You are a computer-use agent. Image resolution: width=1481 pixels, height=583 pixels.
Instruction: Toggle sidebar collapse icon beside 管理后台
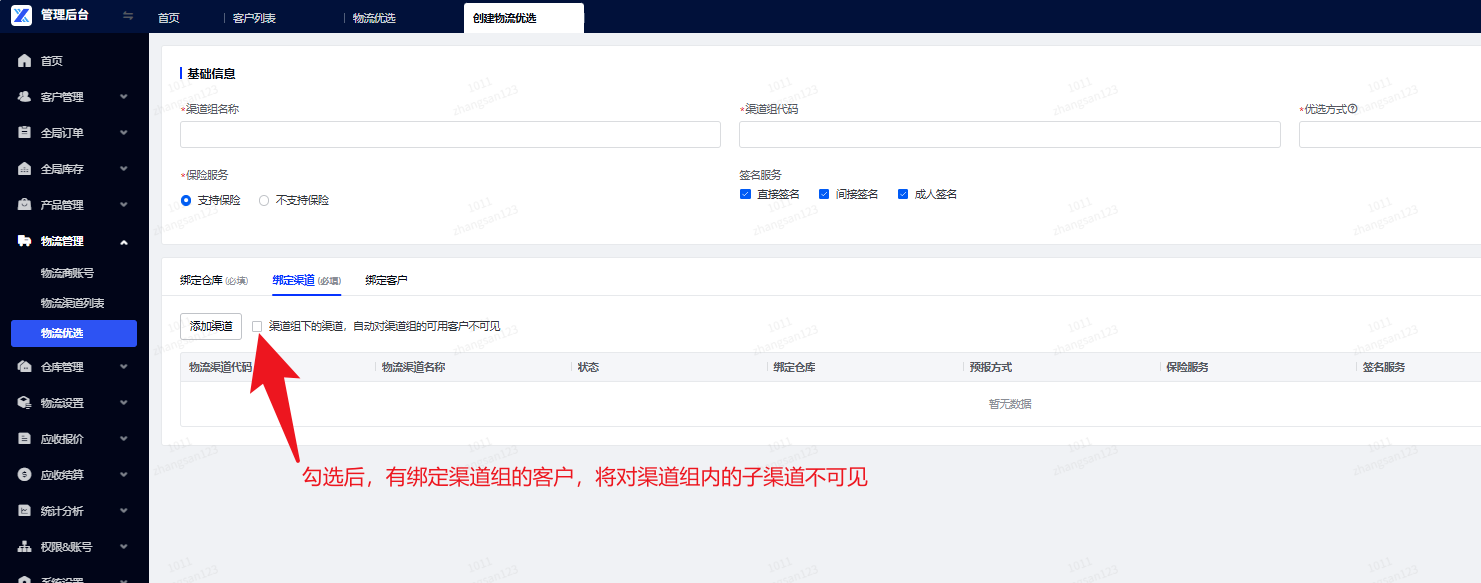[128, 15]
